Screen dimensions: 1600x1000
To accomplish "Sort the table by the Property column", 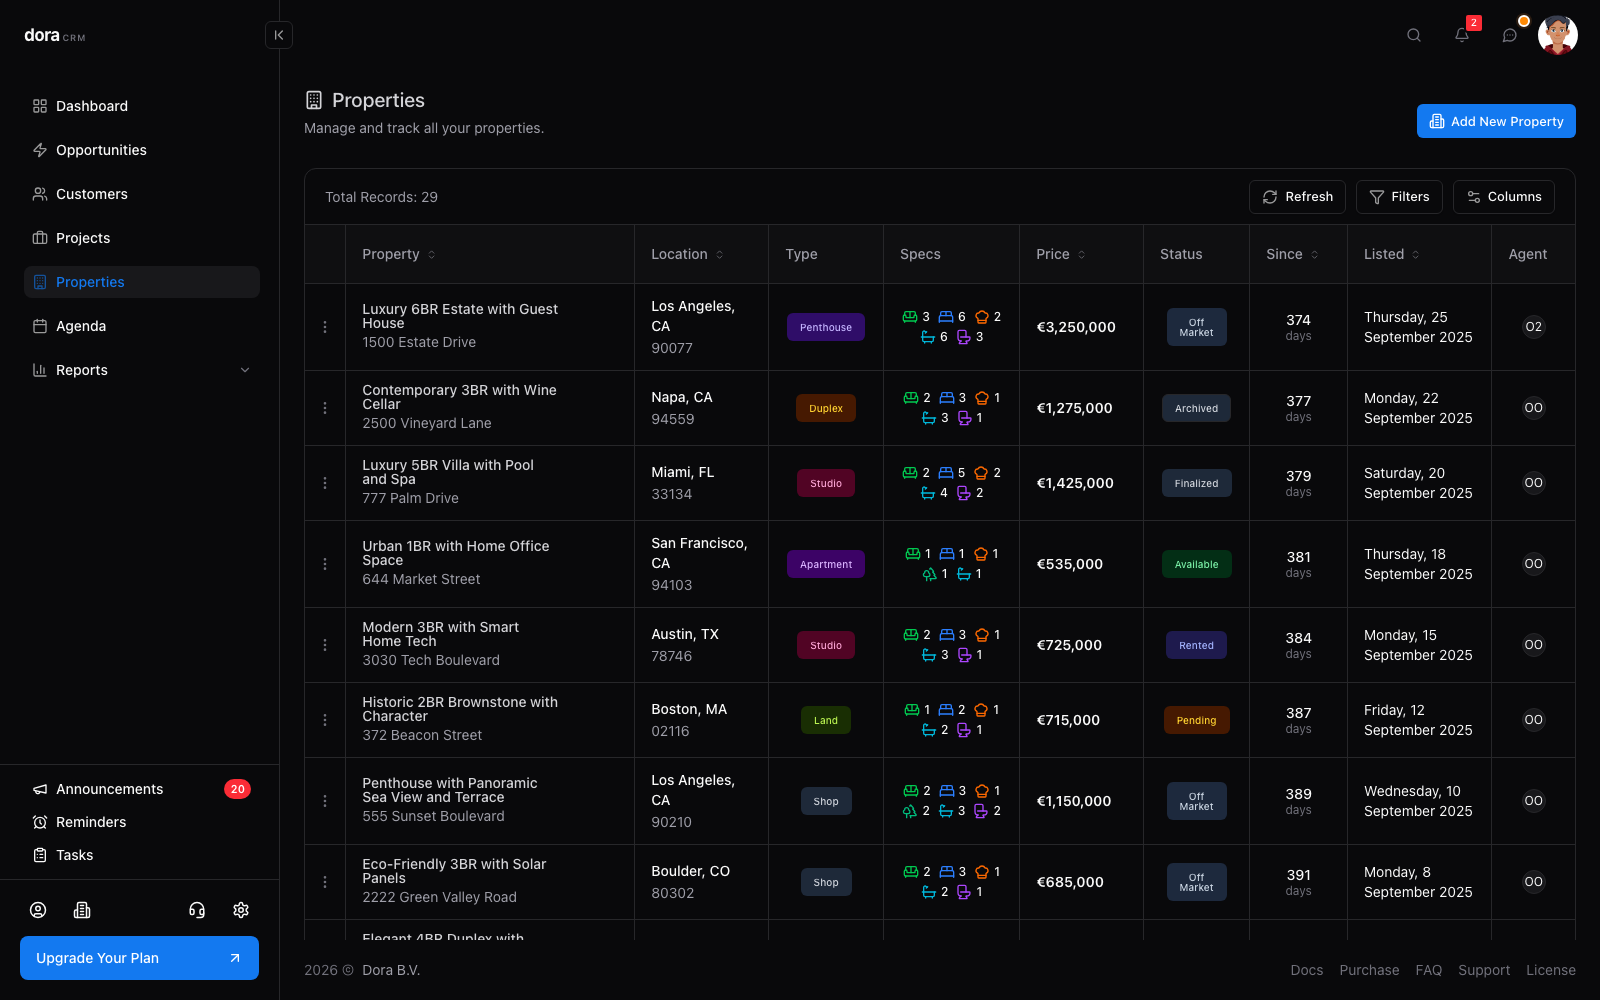I will [x=399, y=254].
